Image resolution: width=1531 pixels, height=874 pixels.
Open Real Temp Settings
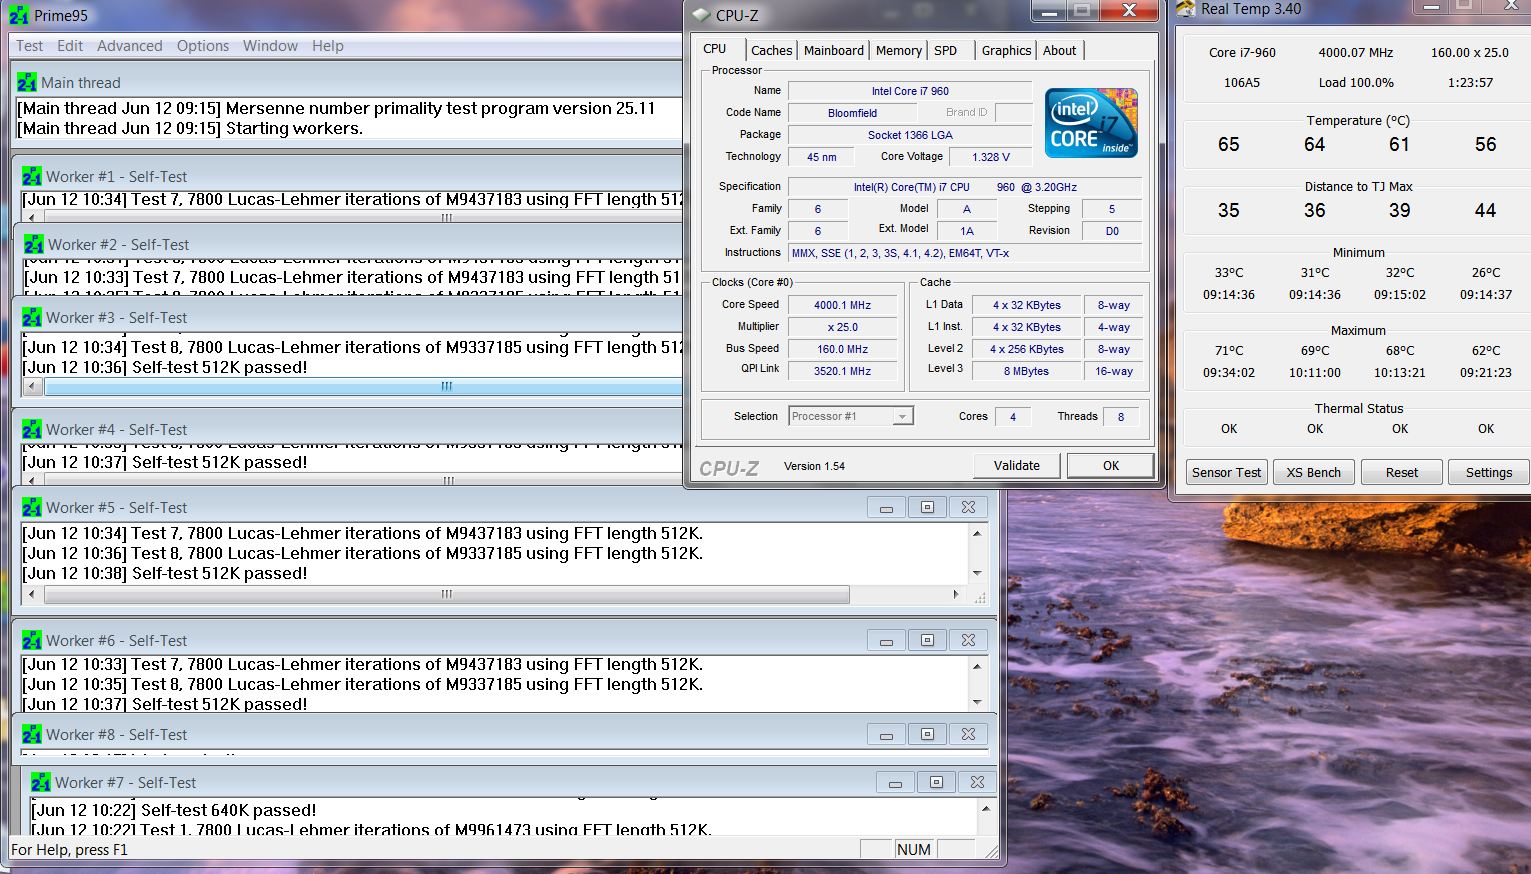(1489, 472)
